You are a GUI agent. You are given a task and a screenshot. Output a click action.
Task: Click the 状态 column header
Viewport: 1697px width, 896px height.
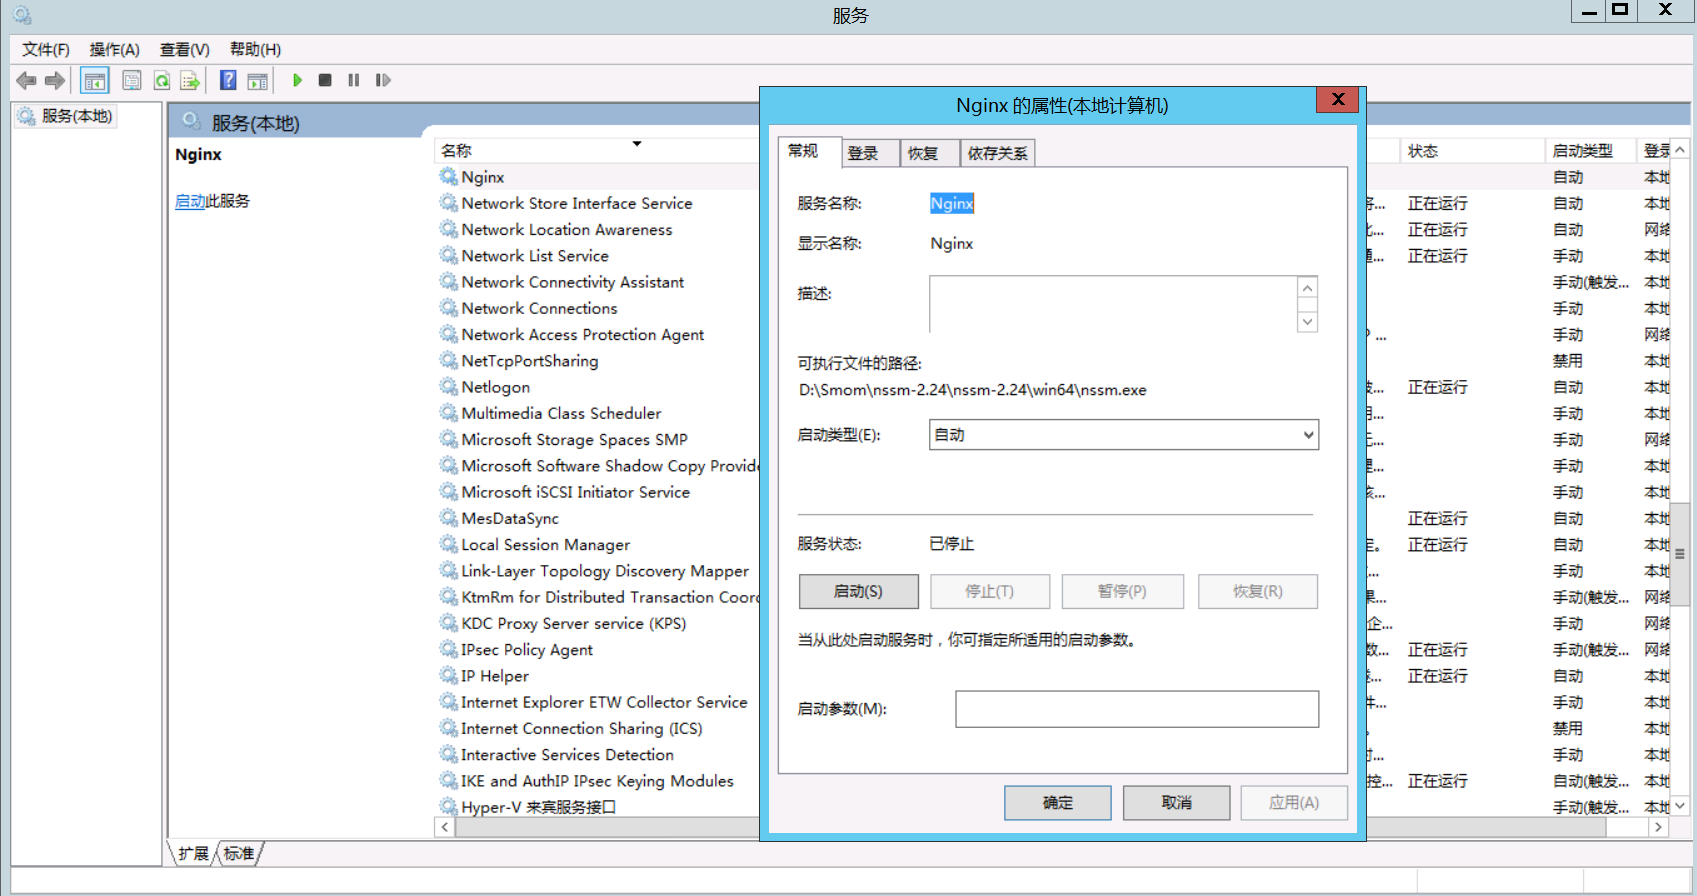[x=1471, y=151]
